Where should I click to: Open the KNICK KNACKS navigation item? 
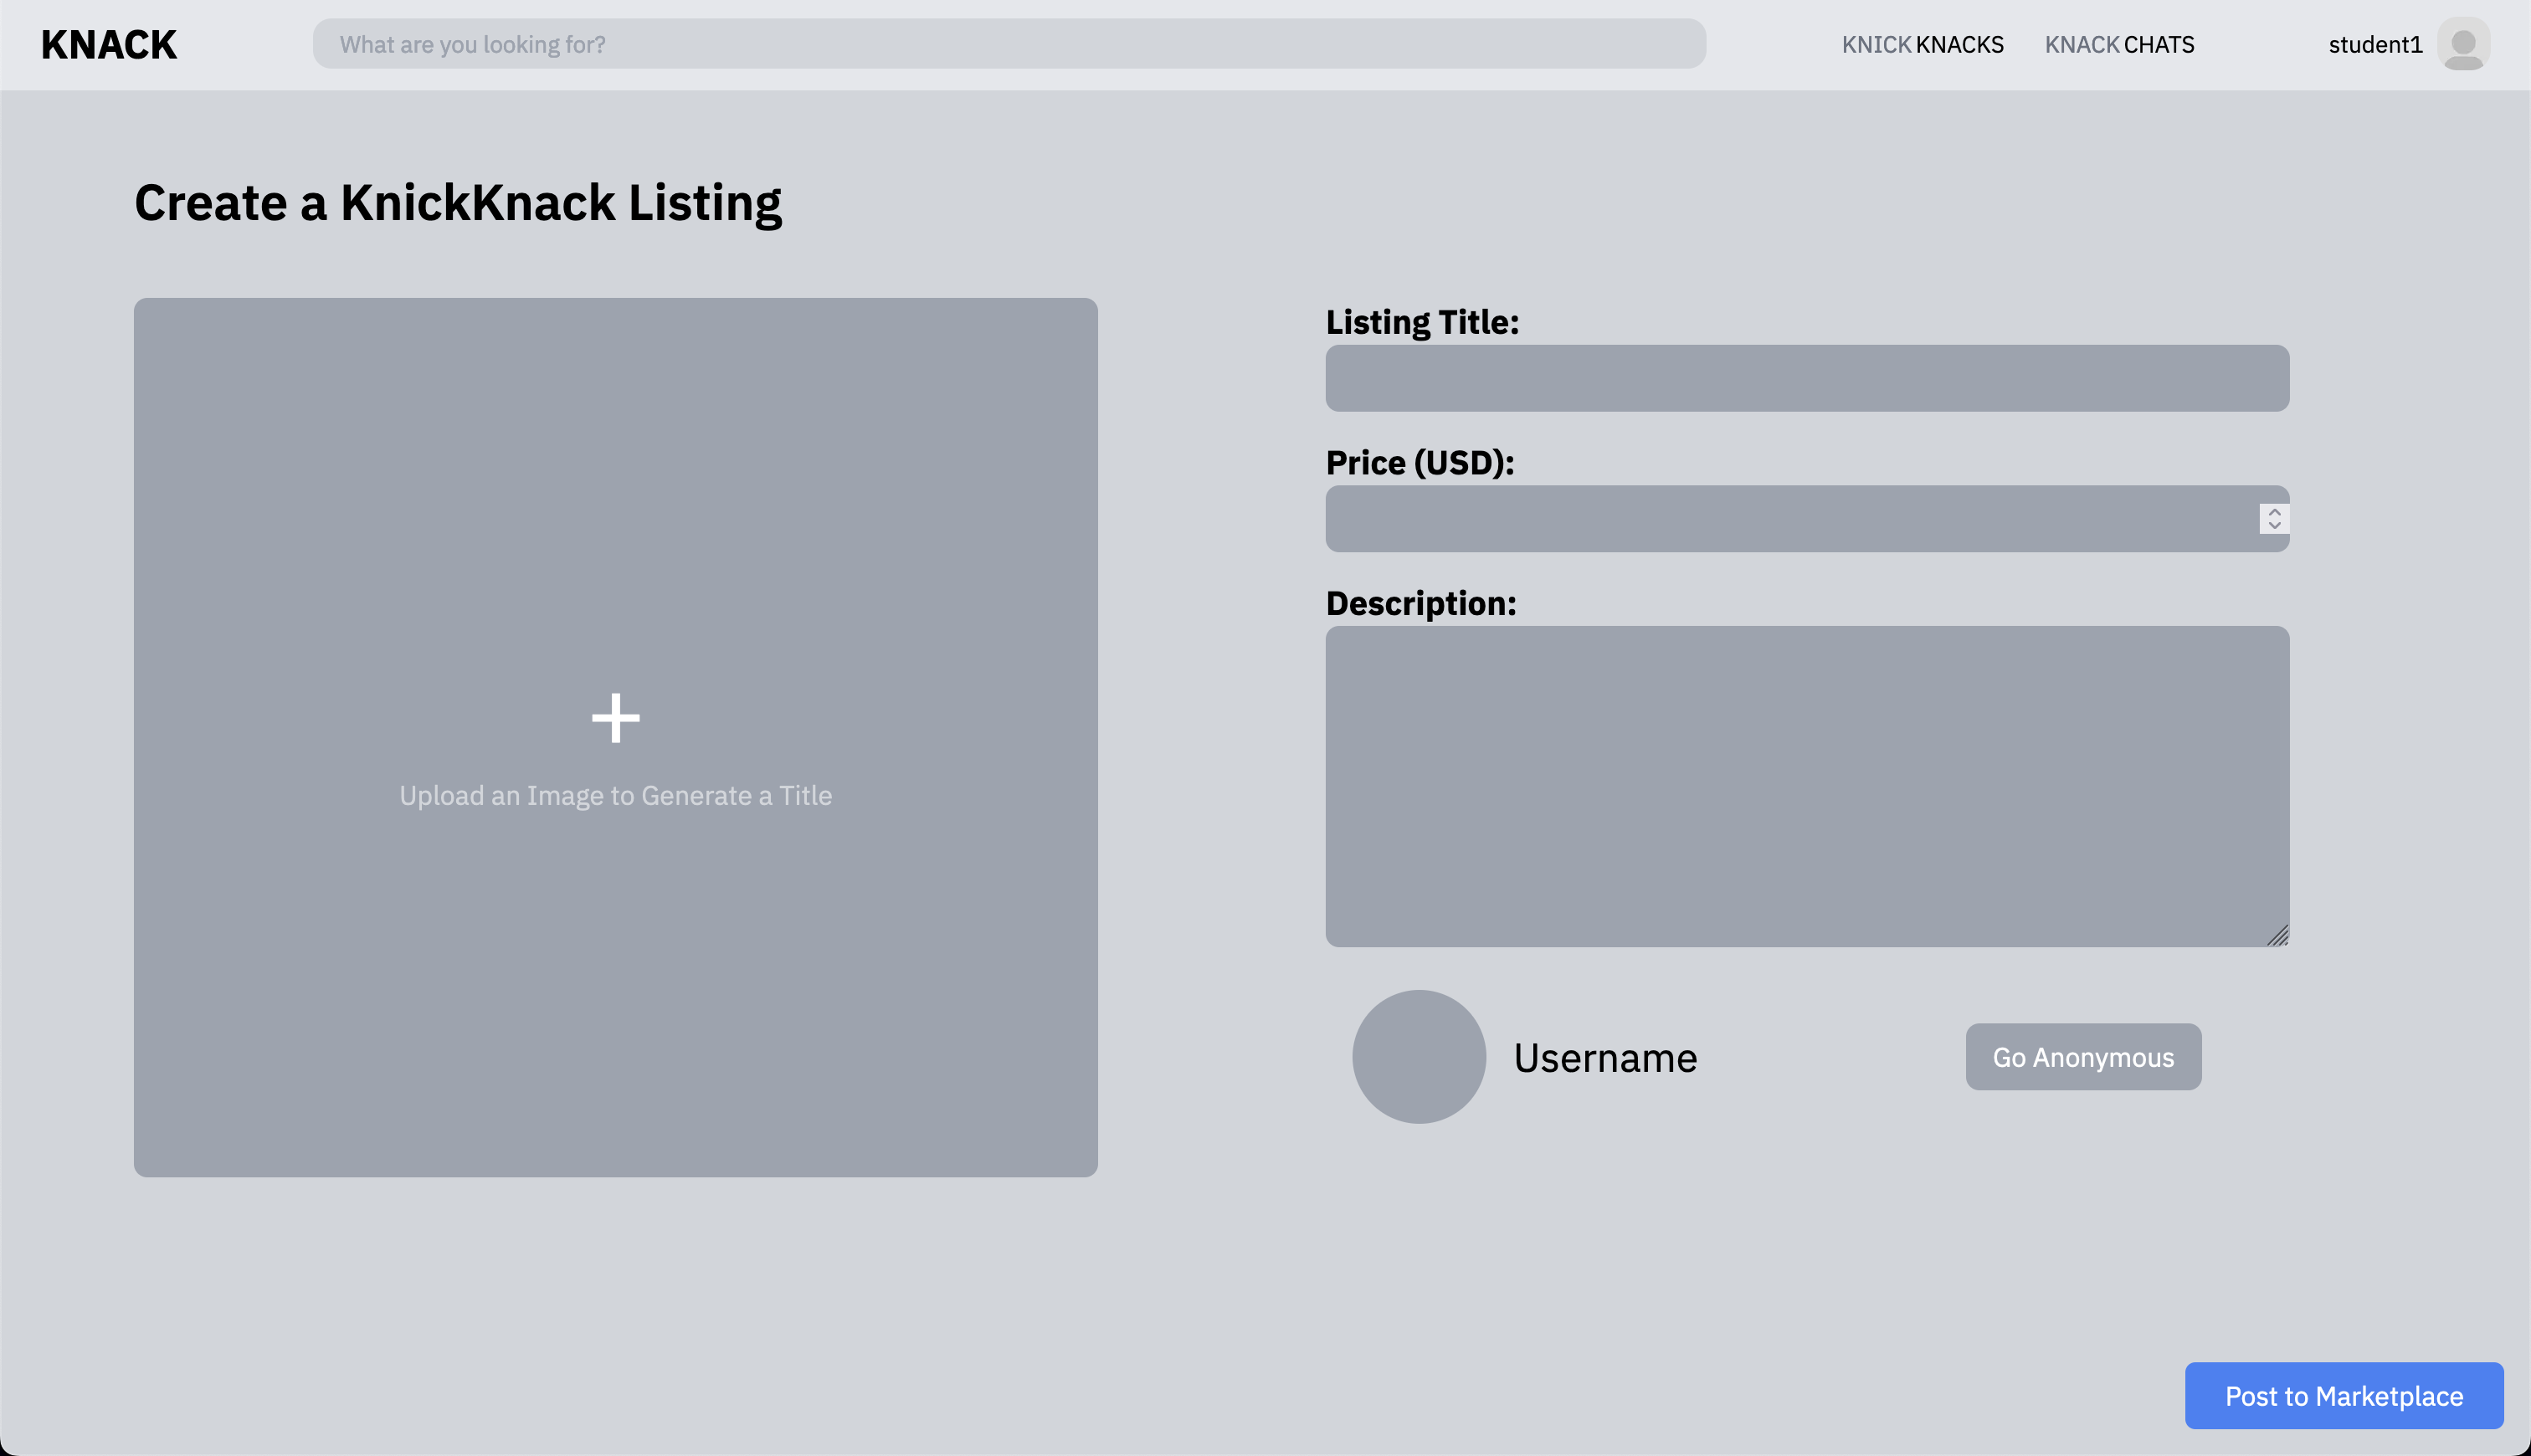click(1922, 45)
